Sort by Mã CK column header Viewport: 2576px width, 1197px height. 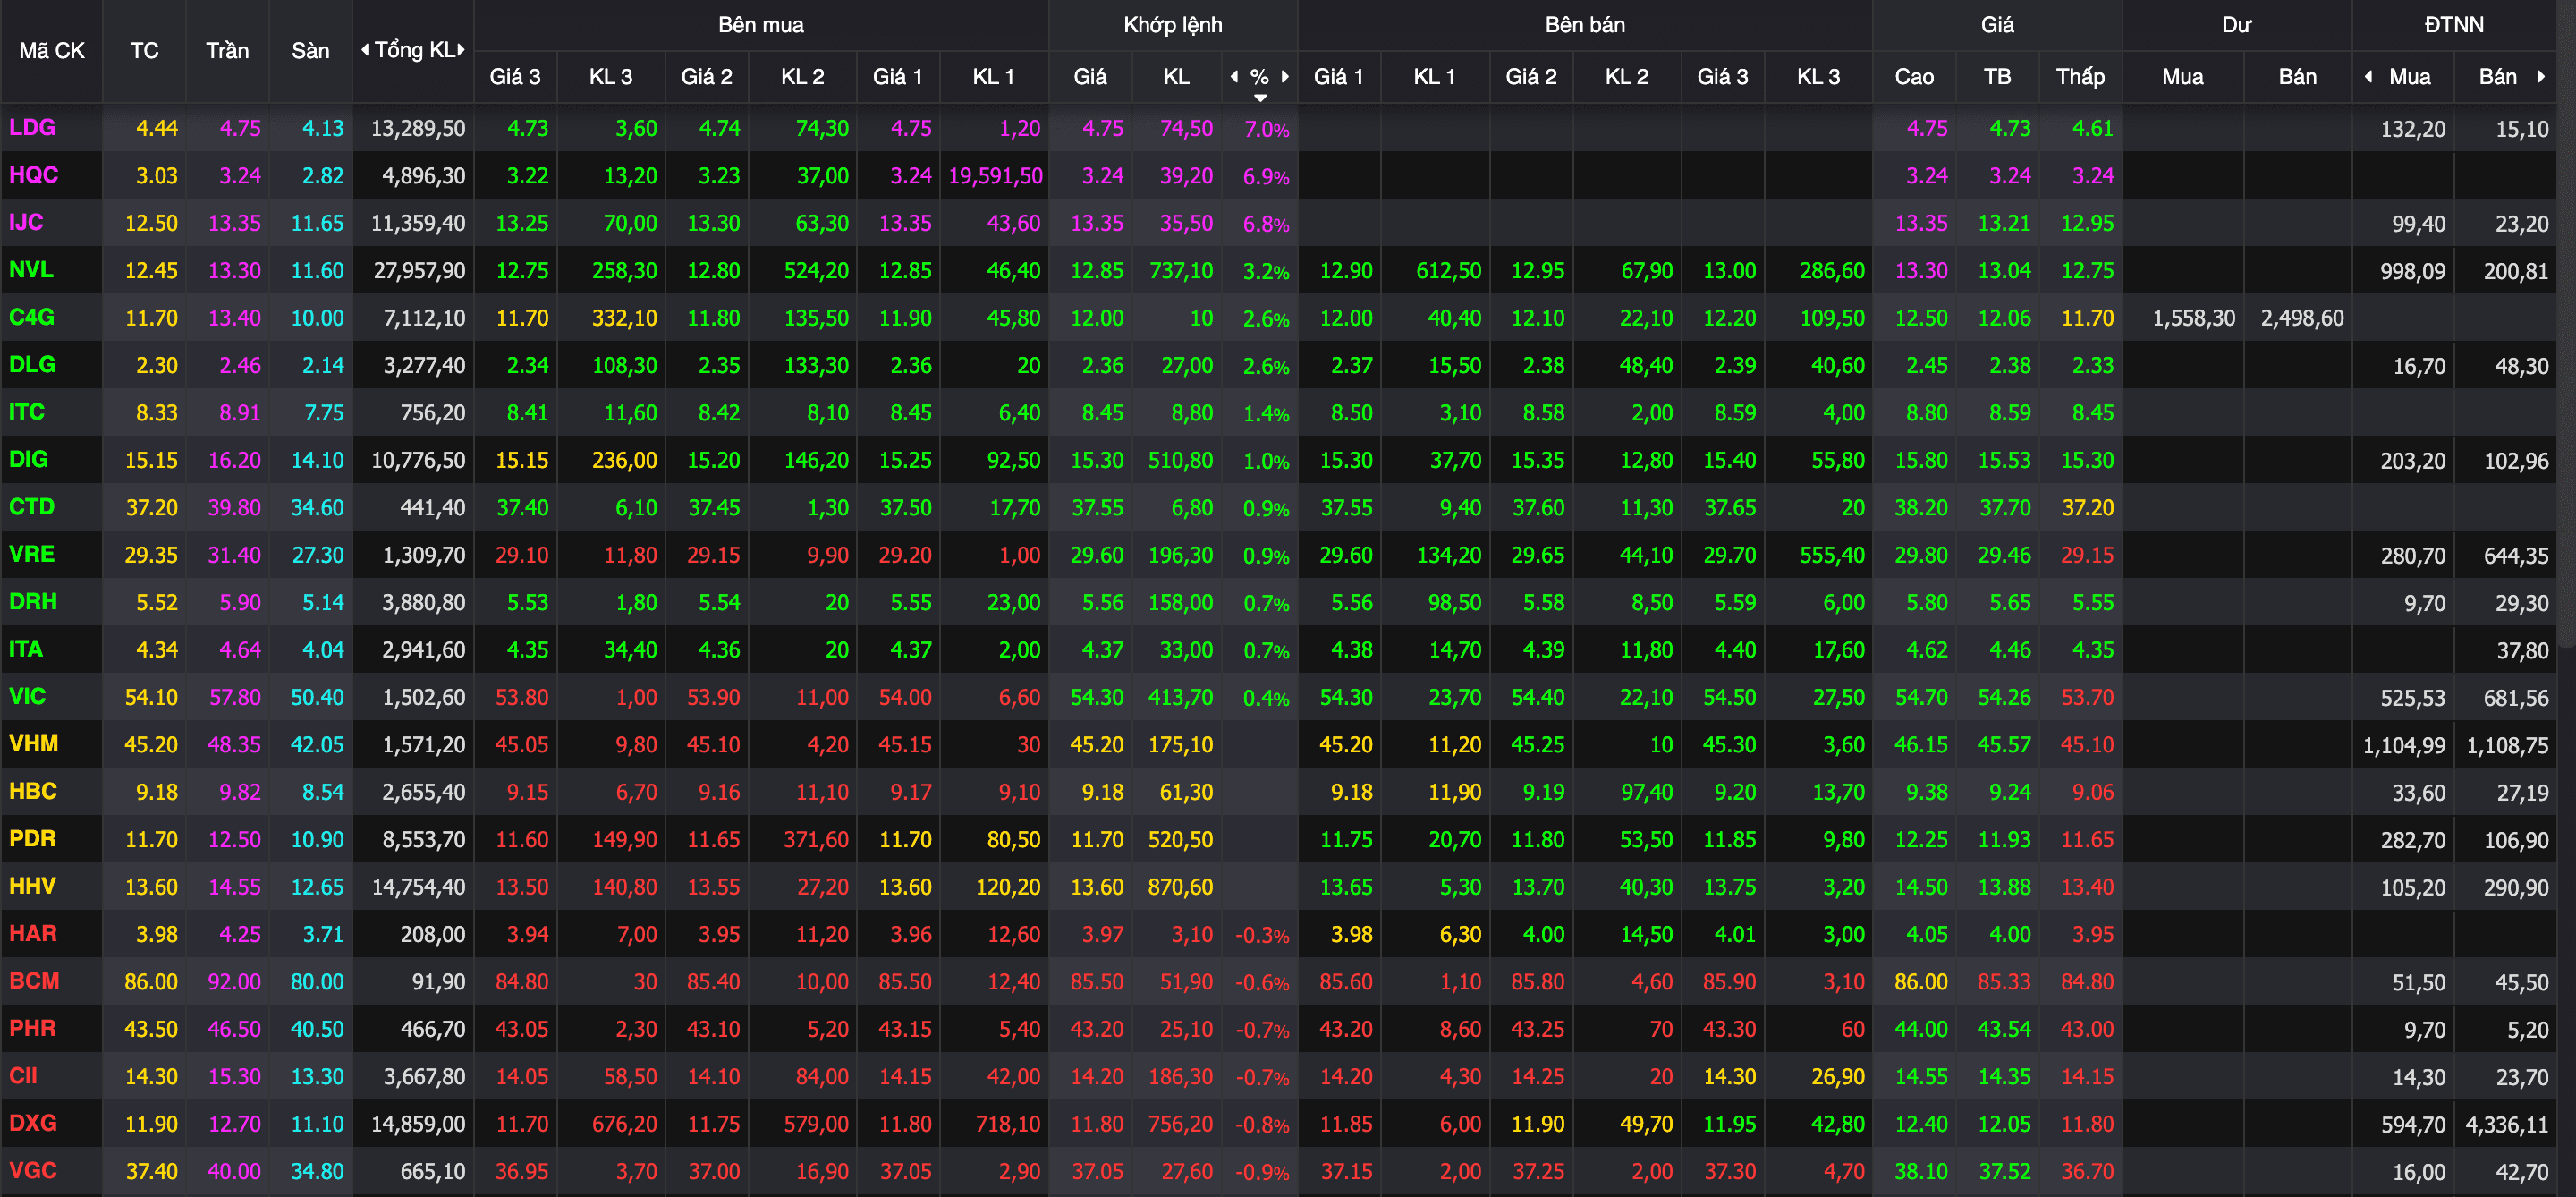pyautogui.click(x=51, y=51)
